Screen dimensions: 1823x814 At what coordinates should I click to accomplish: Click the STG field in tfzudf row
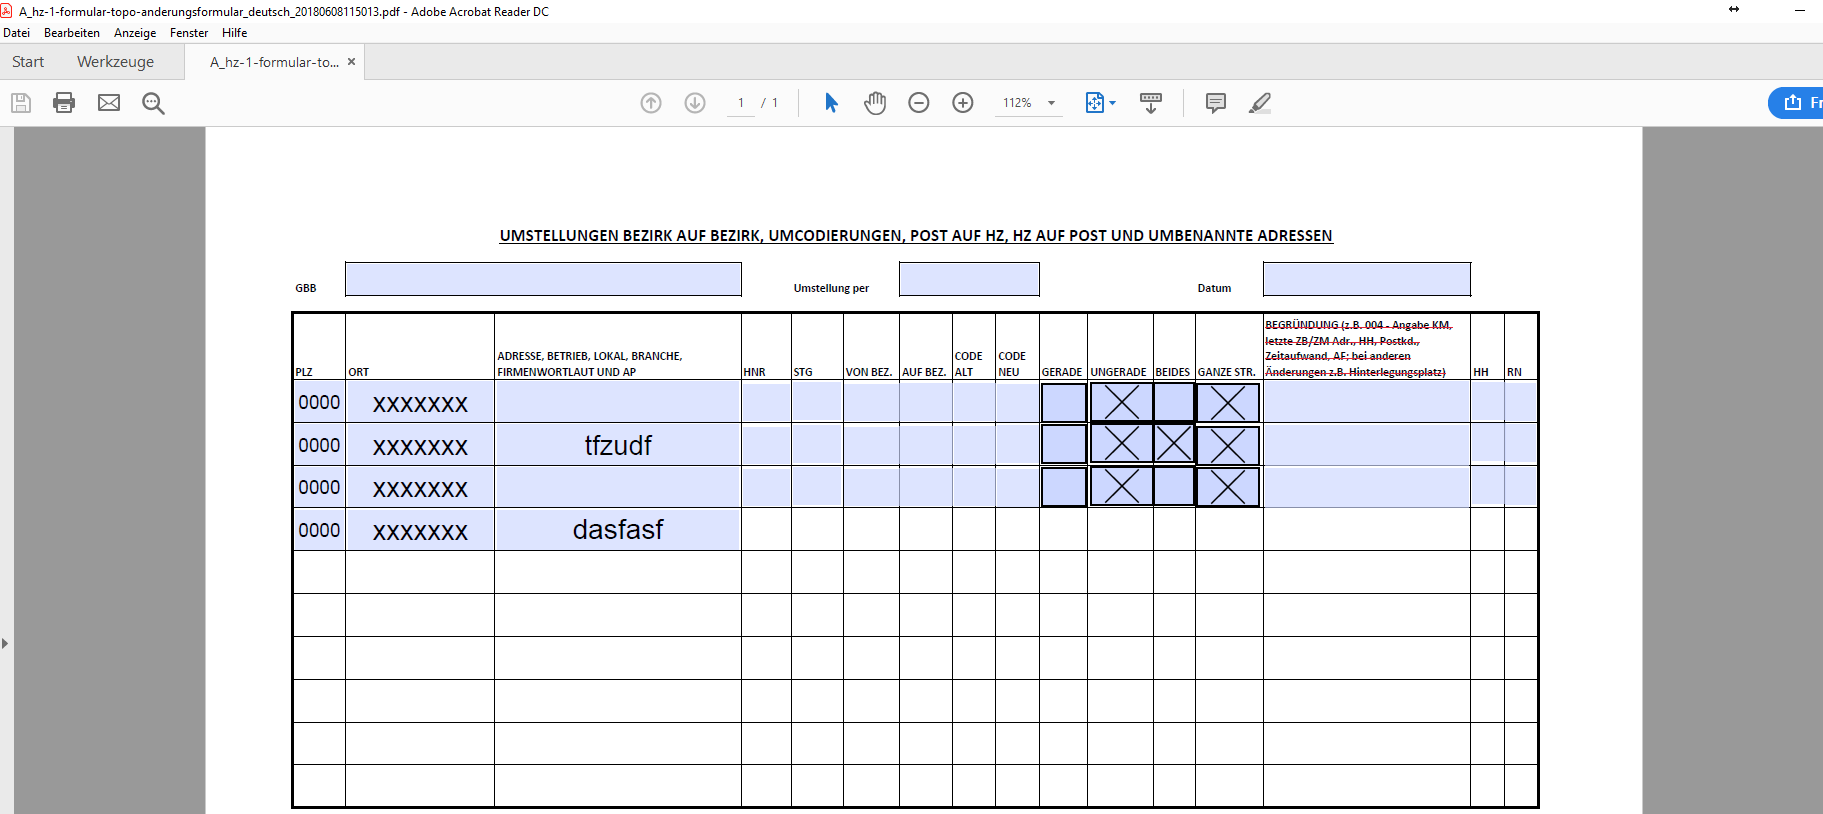(x=817, y=445)
